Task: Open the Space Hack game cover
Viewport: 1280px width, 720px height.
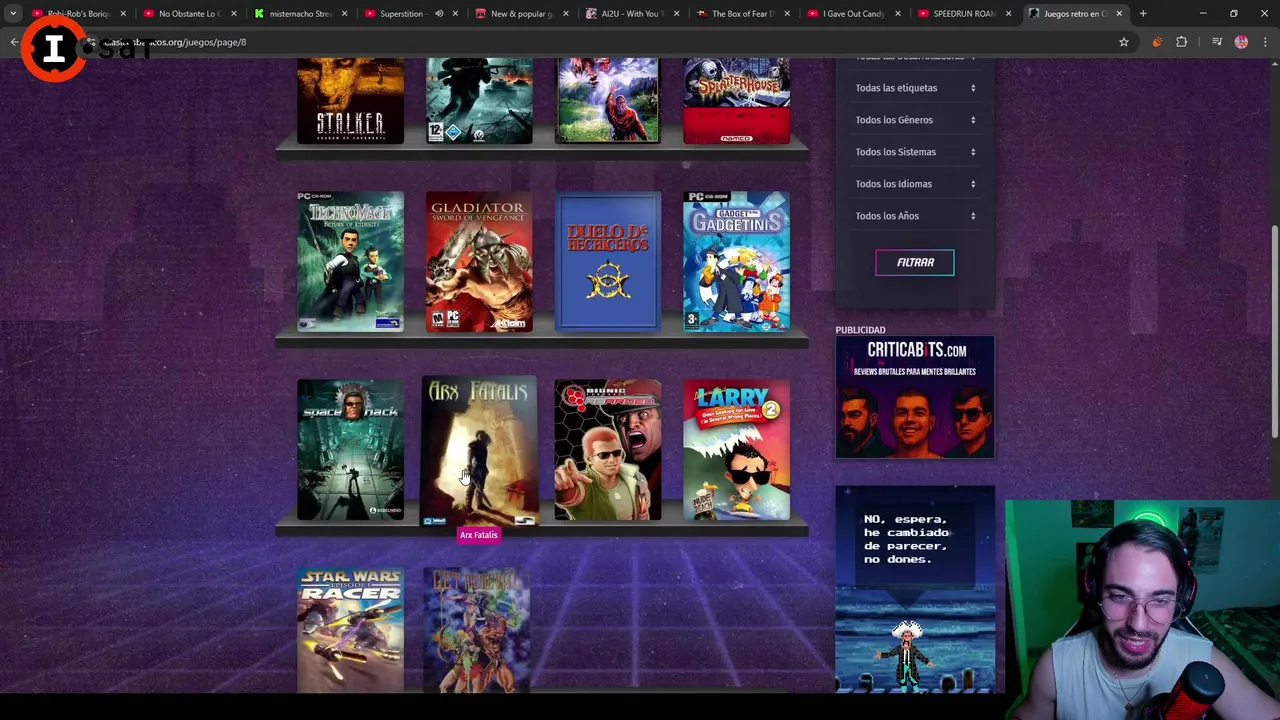Action: [350, 450]
